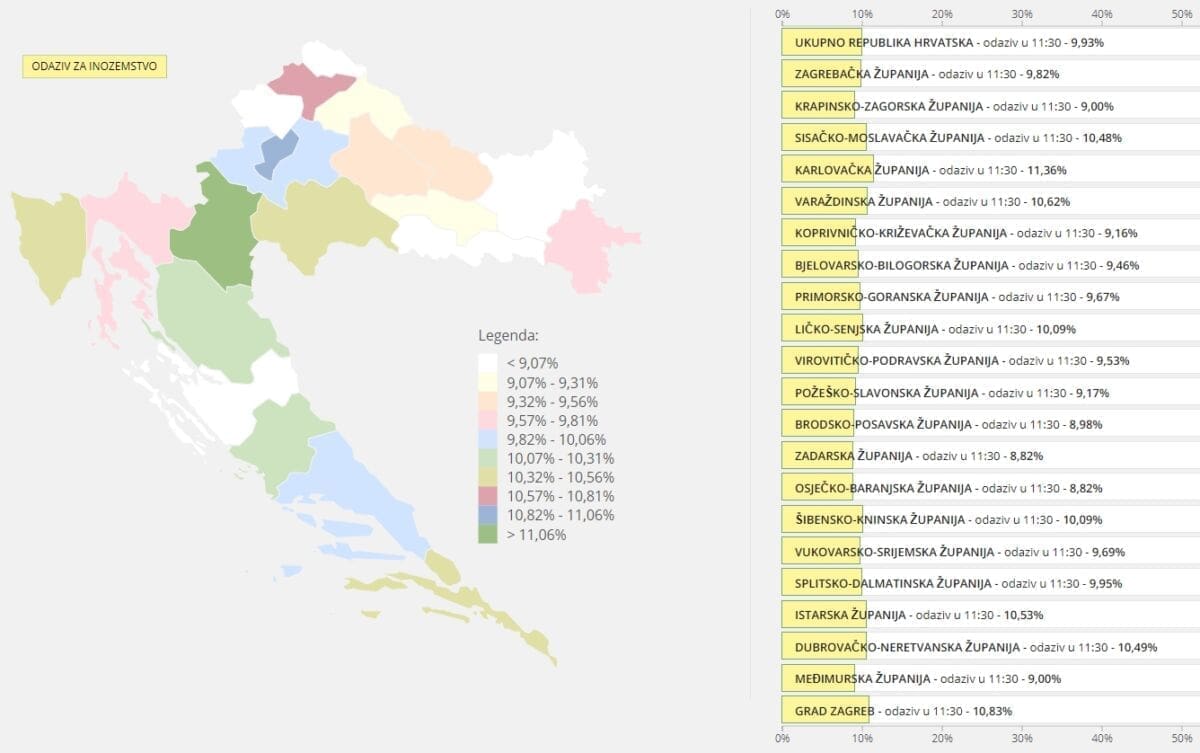Click the ODAZIV ZA INOZEMSTVO button

(95, 66)
